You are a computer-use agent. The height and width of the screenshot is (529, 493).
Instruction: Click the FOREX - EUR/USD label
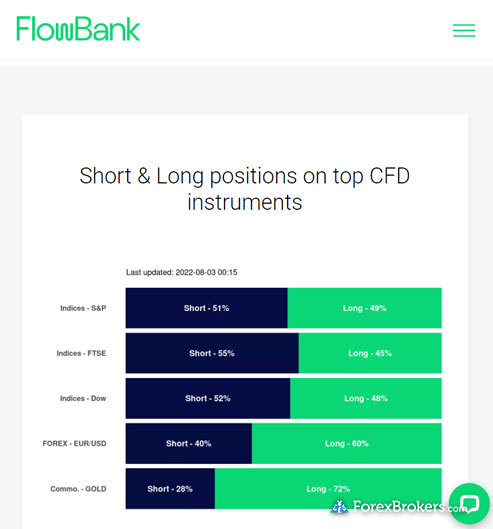click(74, 443)
